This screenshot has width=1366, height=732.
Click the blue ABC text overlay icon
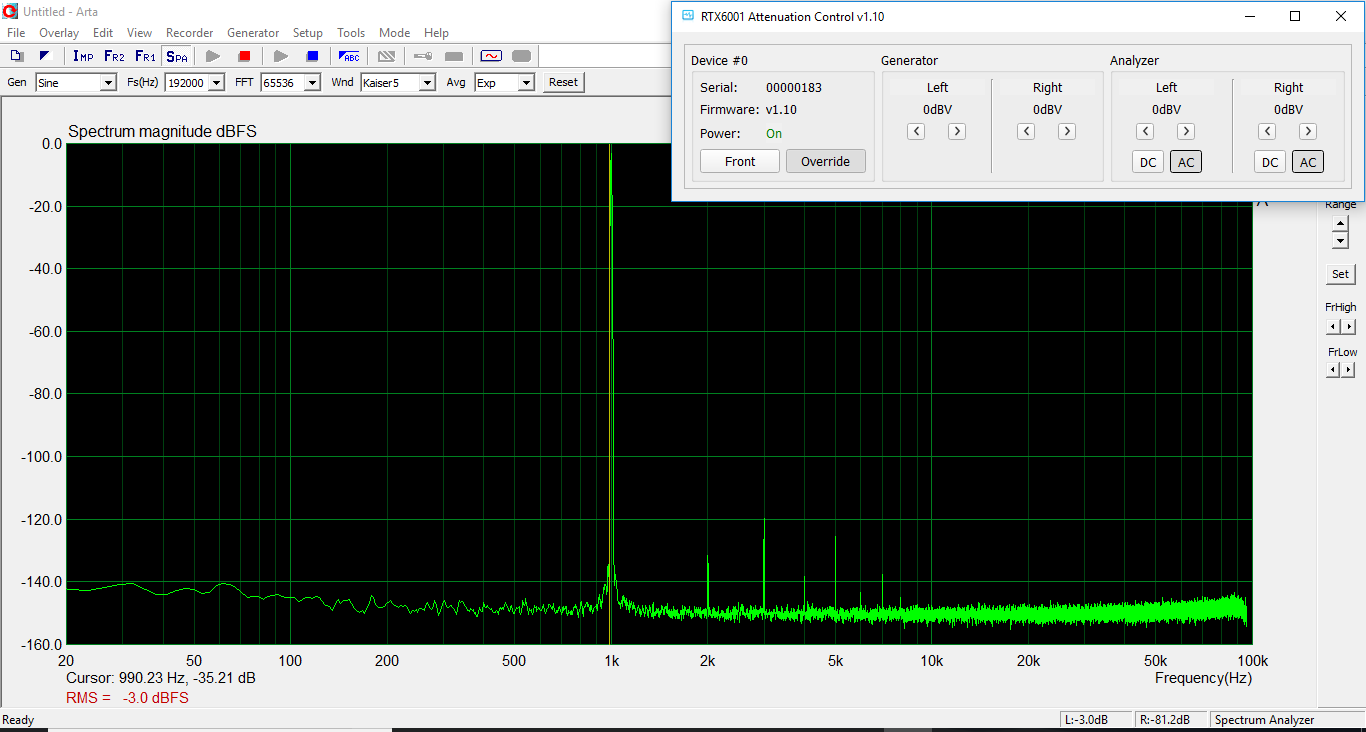pos(349,56)
